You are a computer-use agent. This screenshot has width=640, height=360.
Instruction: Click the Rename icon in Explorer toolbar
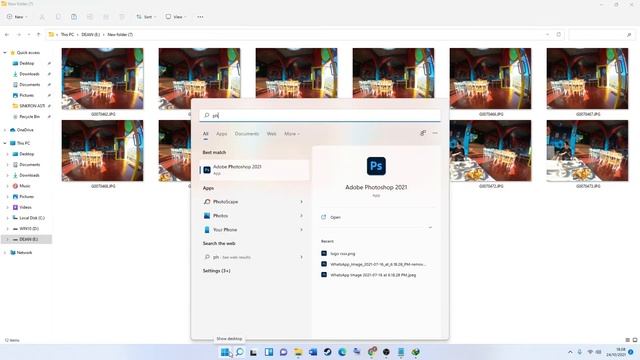tap(90, 17)
